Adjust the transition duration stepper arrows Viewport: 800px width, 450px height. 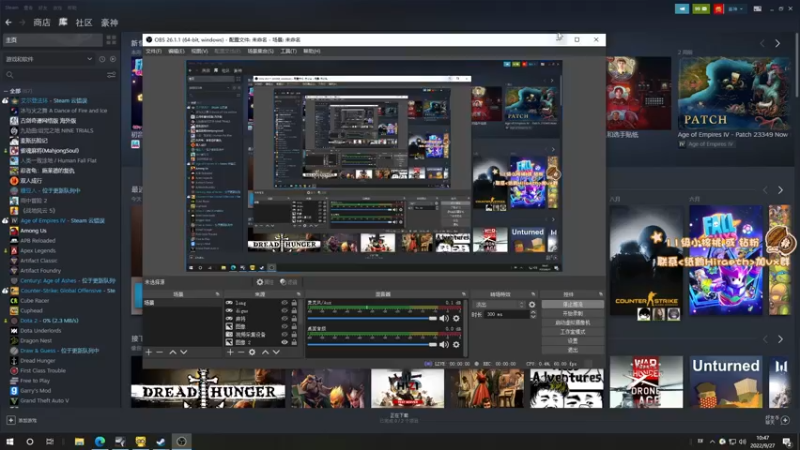click(x=533, y=315)
